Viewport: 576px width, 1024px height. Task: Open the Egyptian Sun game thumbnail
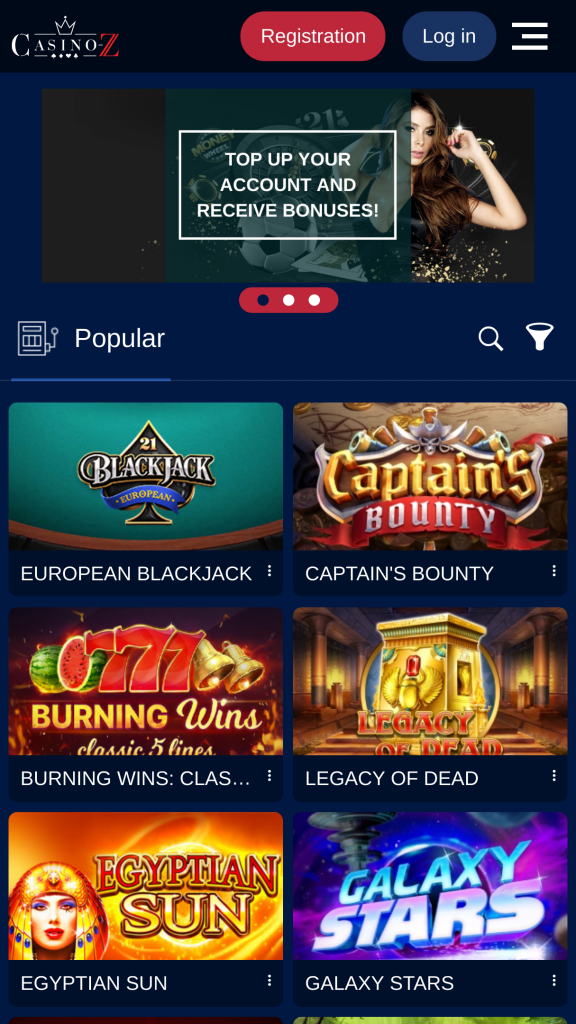point(146,886)
